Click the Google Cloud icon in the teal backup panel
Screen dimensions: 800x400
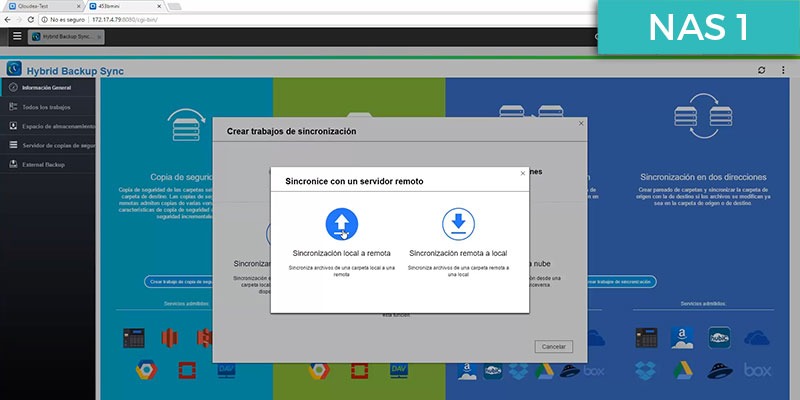coord(146,370)
